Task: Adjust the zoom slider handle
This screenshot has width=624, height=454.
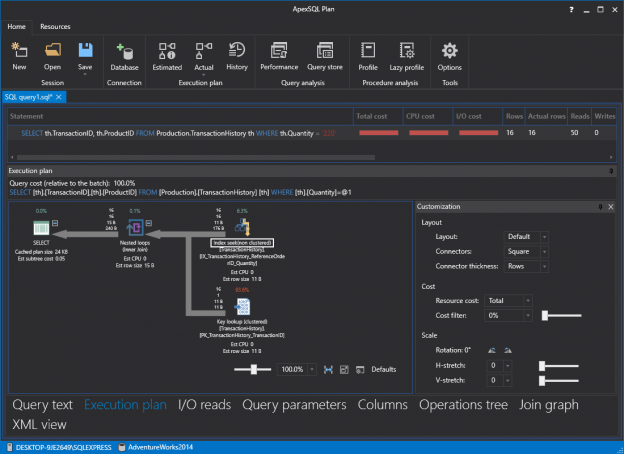Action: pyautogui.click(x=254, y=370)
